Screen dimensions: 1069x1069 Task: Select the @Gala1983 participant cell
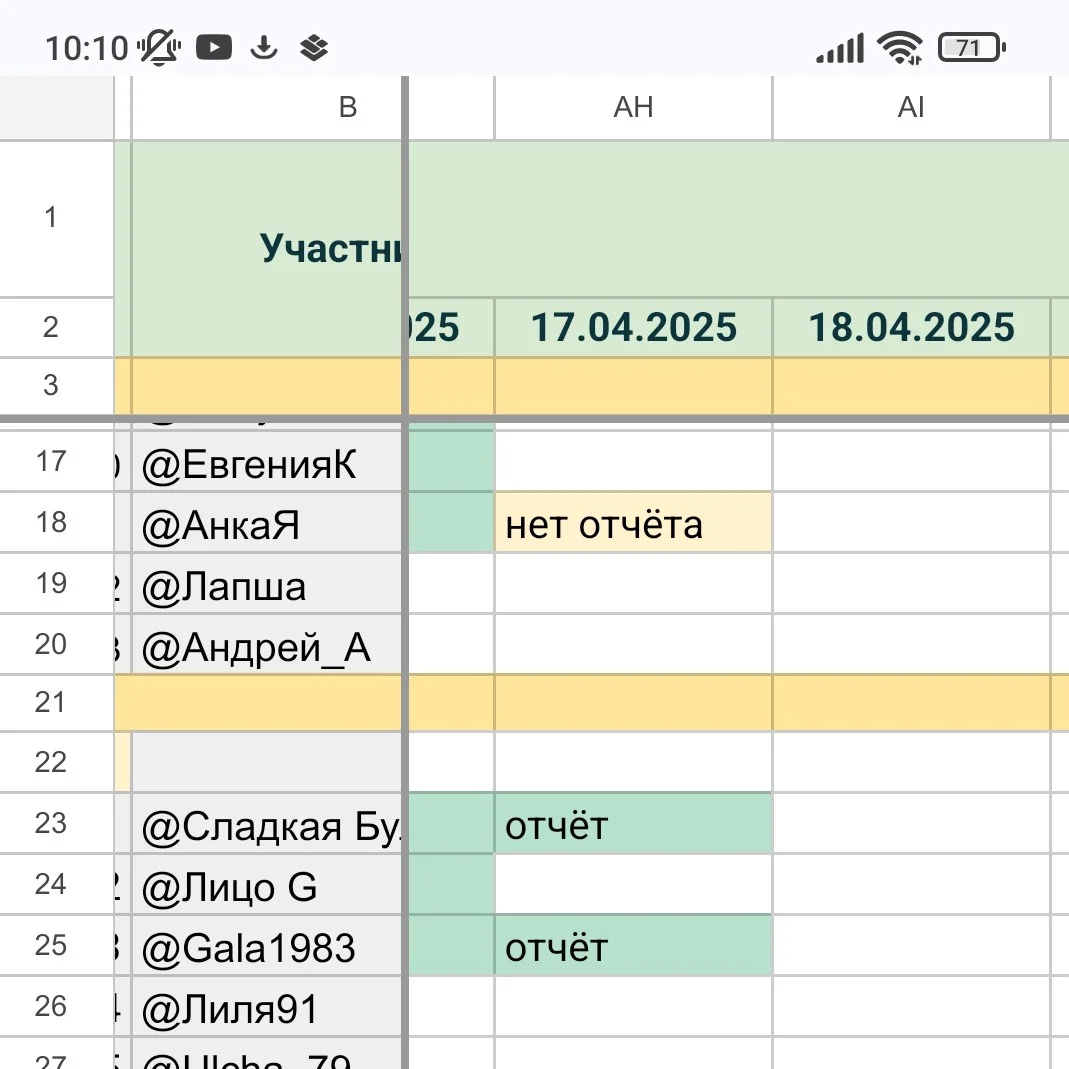click(266, 947)
